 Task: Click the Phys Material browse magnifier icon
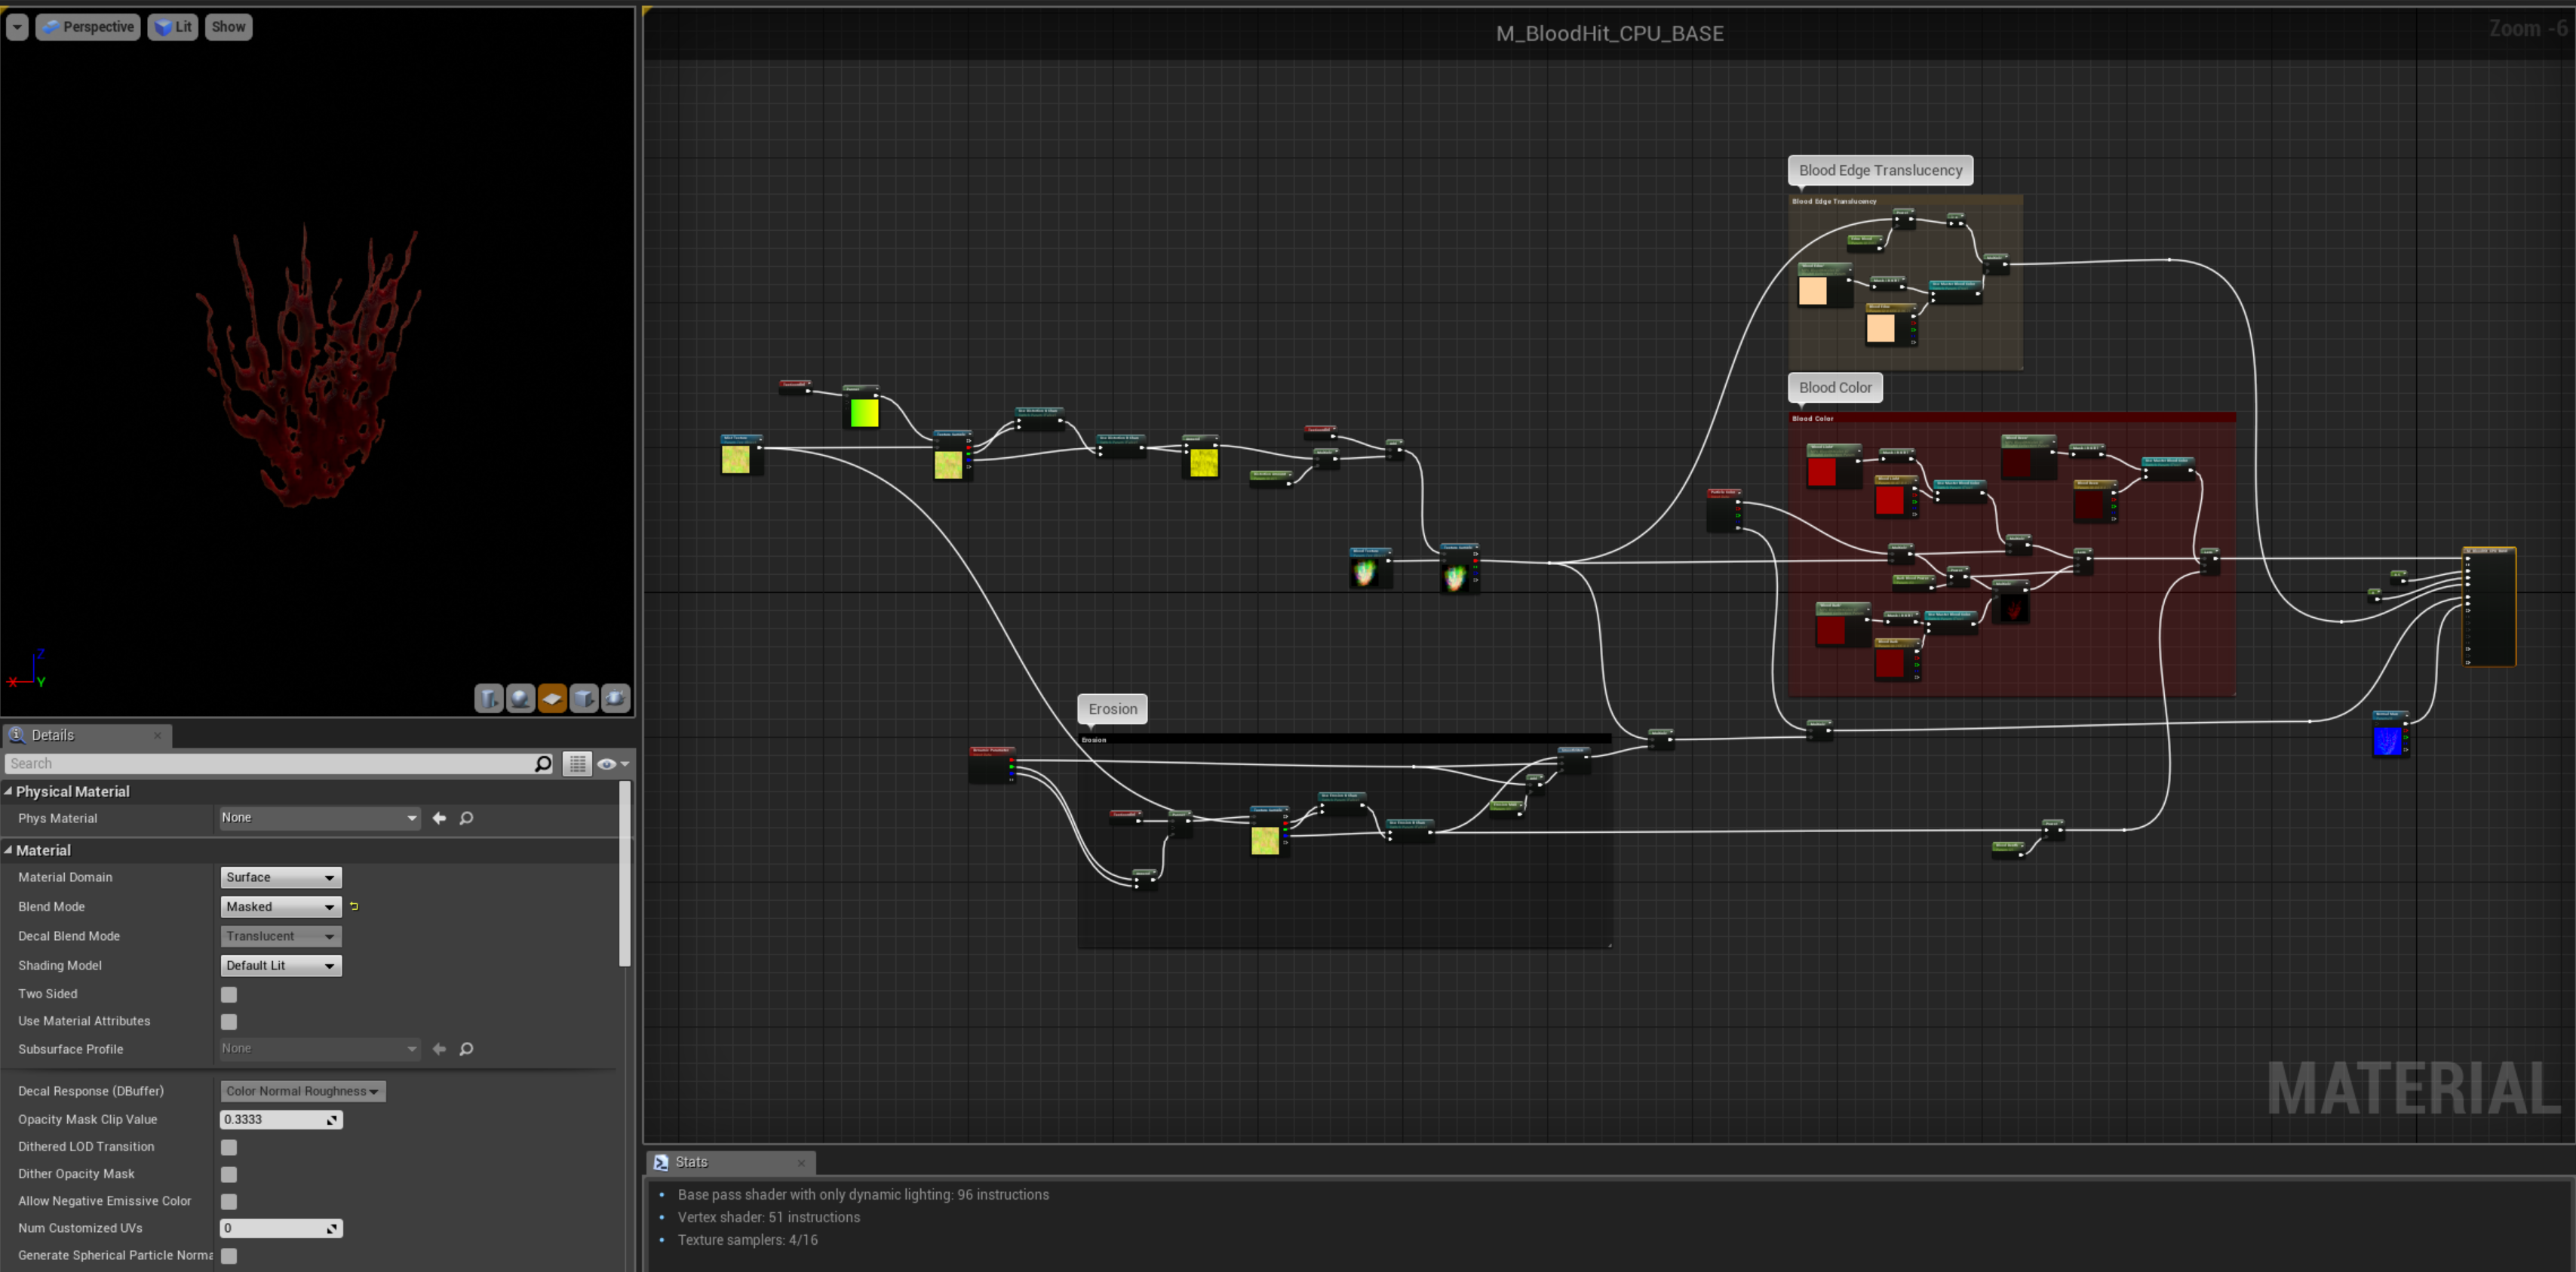coord(466,818)
